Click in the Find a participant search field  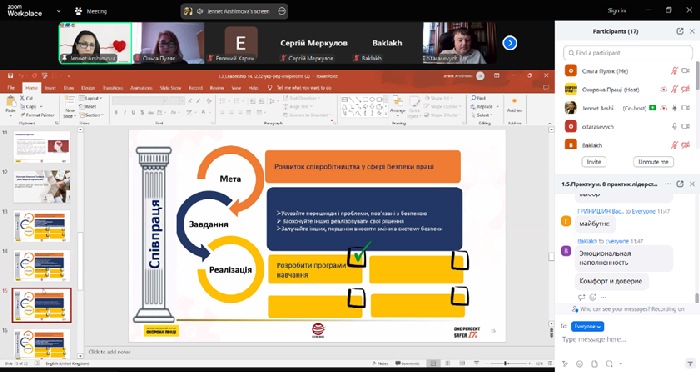click(x=628, y=53)
